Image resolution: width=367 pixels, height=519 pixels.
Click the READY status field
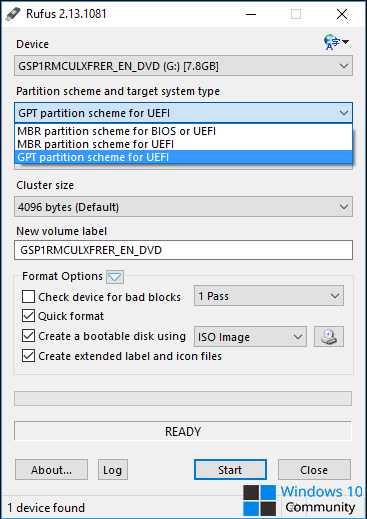click(183, 431)
